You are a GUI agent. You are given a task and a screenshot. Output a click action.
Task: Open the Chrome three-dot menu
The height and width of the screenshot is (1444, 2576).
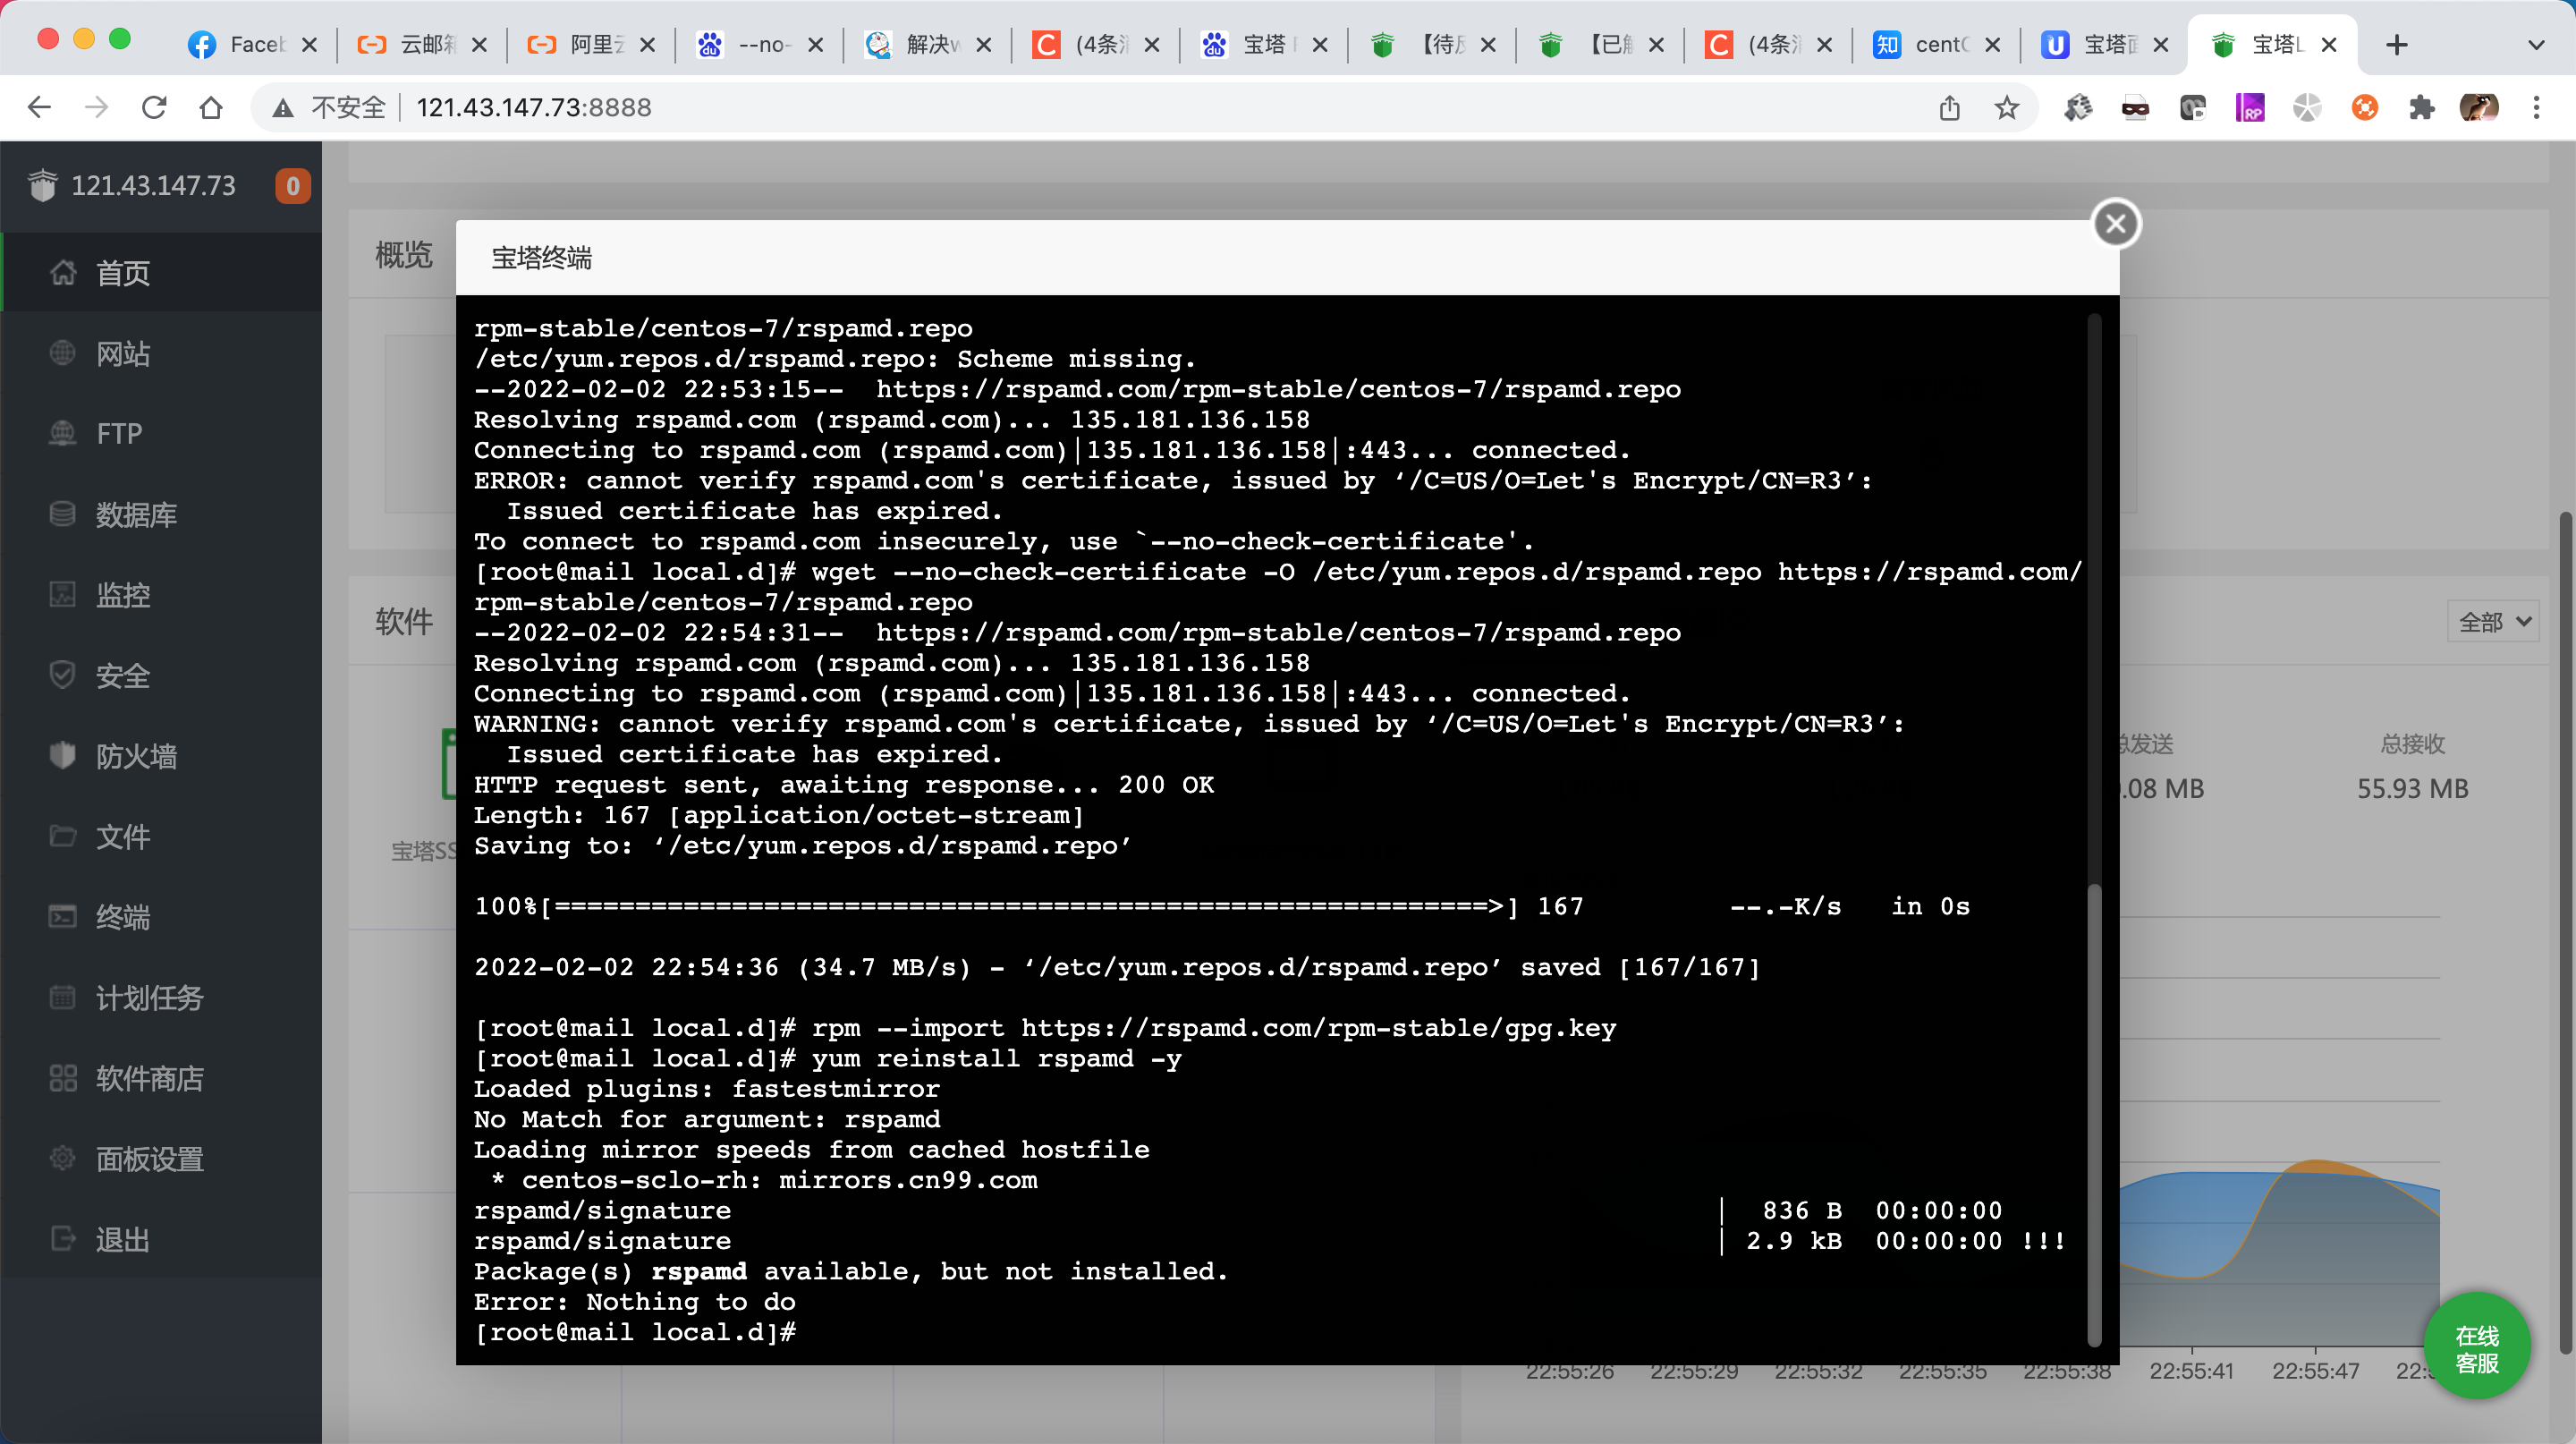(x=2536, y=107)
